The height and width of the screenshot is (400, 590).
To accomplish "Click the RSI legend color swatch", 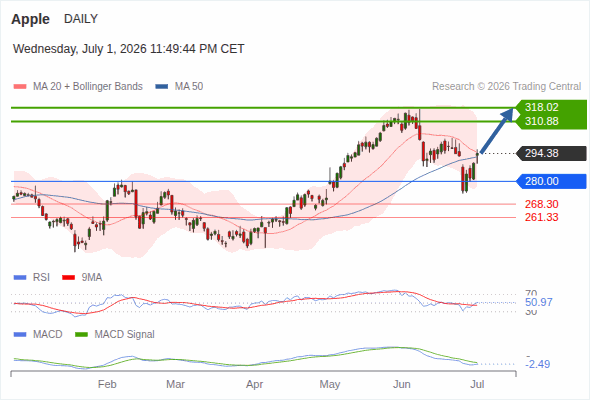I will pos(20,278).
